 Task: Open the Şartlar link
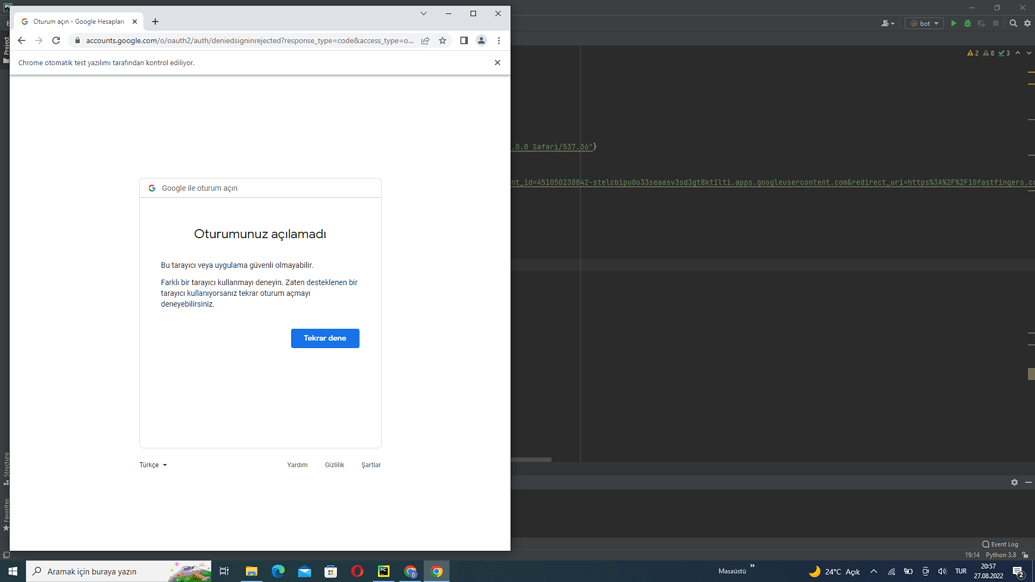(370, 464)
